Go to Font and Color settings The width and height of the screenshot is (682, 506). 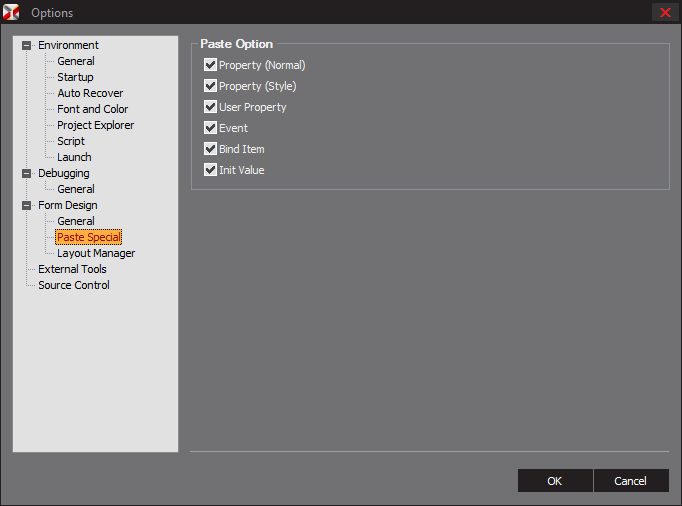coord(93,109)
